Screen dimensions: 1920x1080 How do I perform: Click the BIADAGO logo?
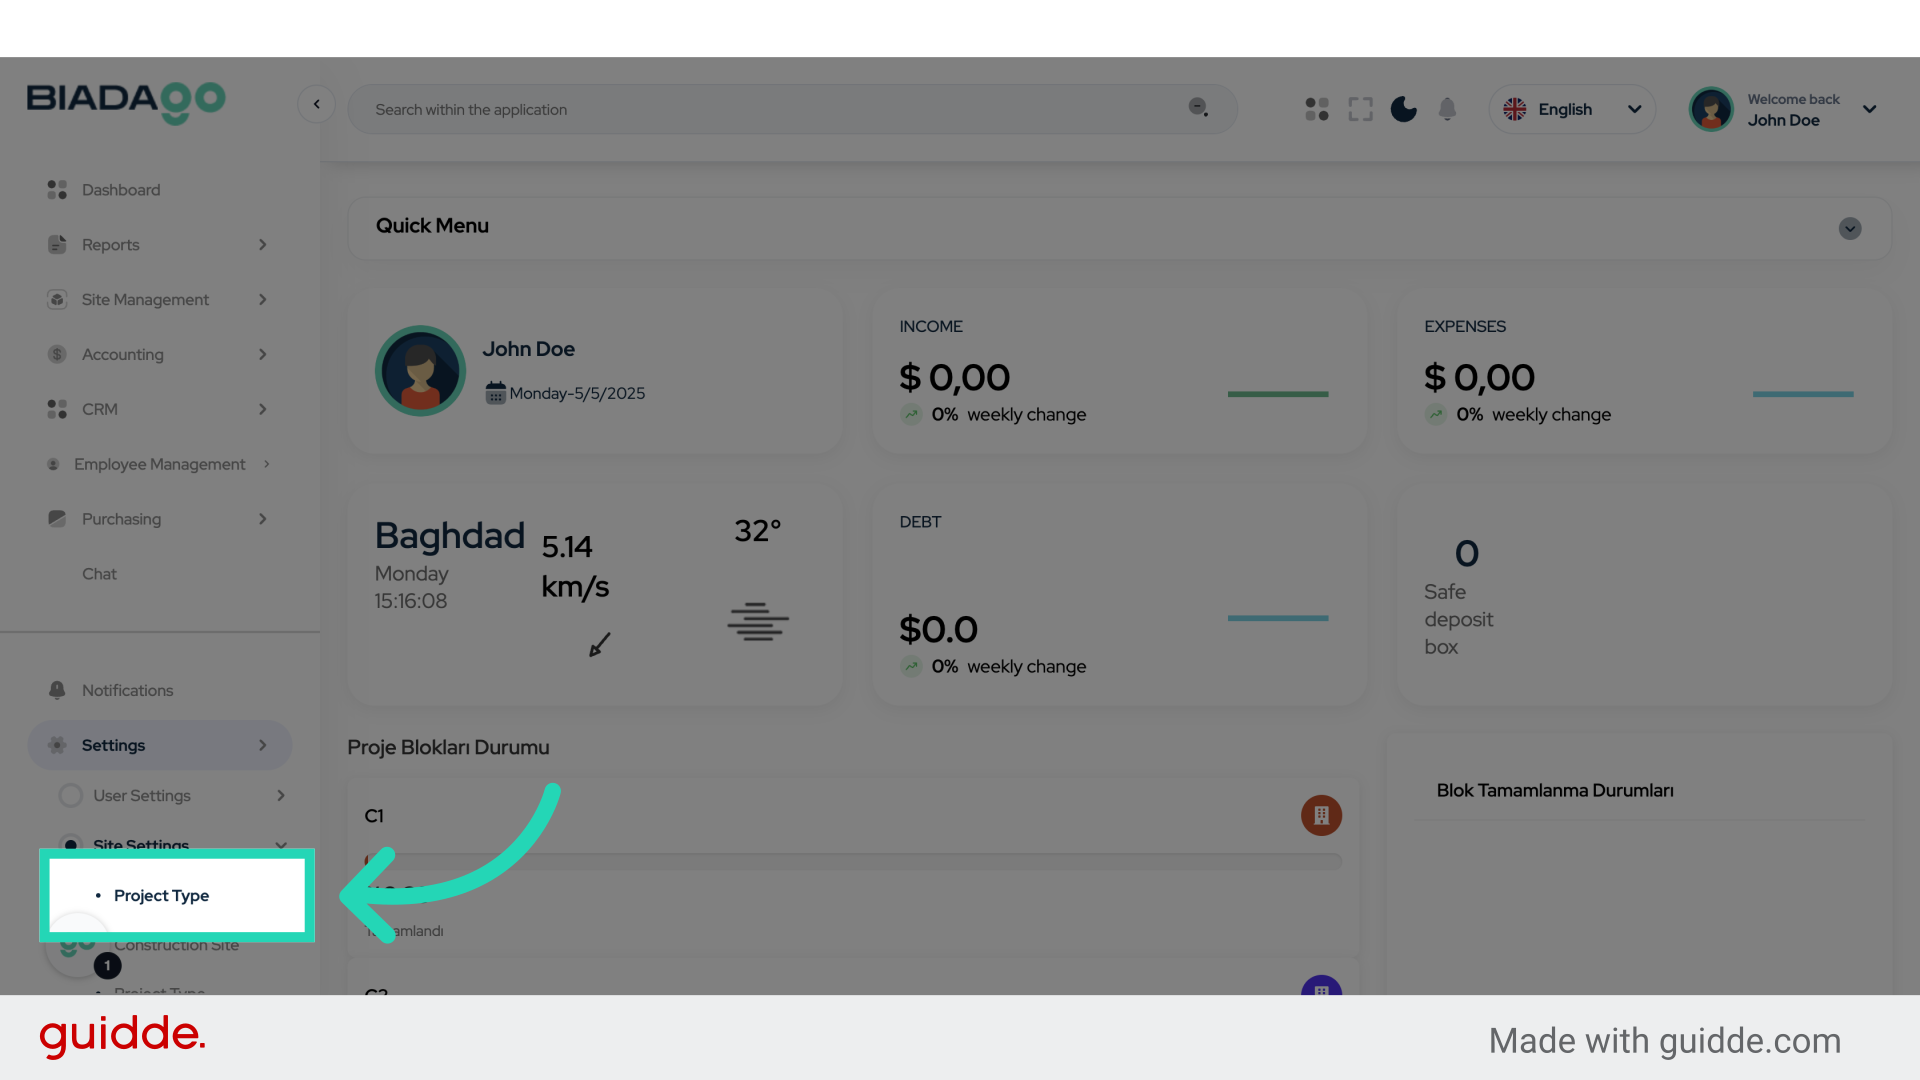click(126, 101)
